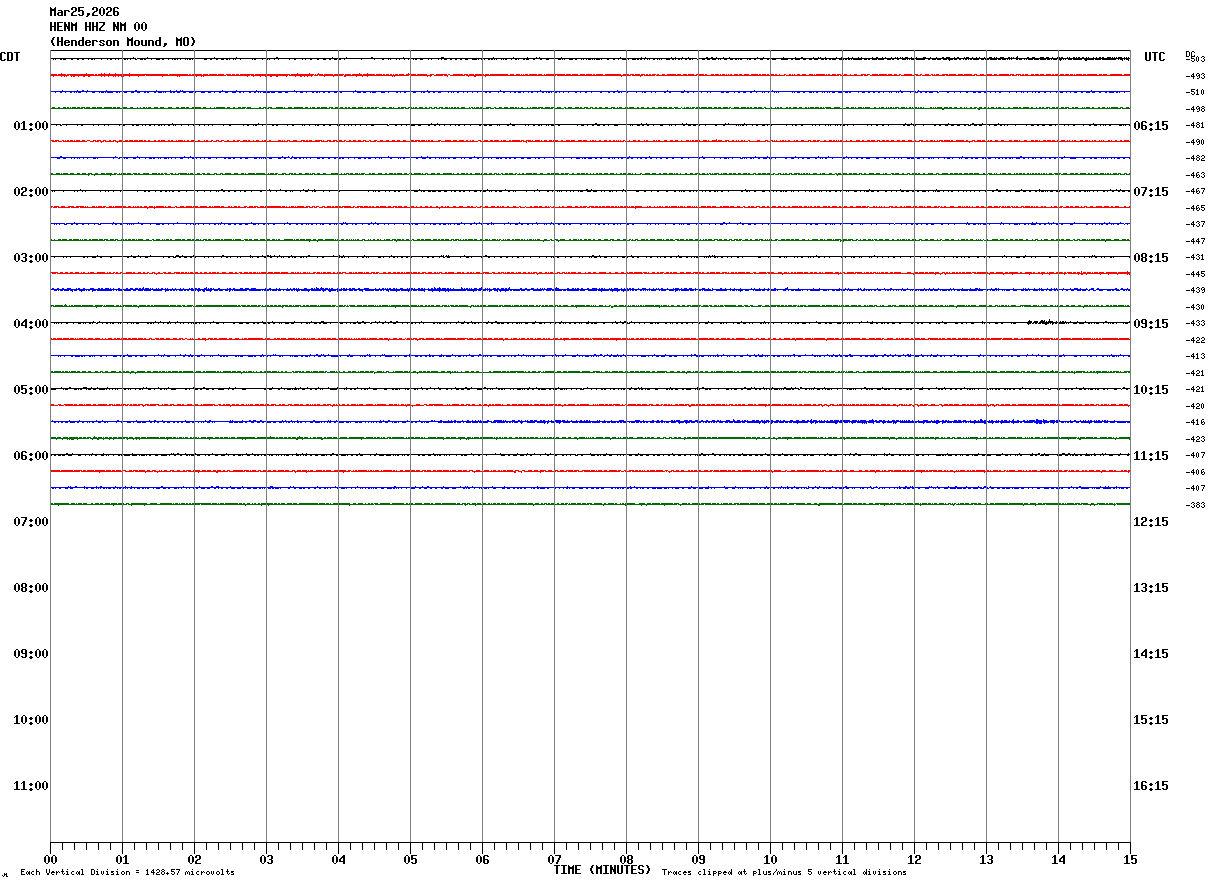This screenshot has width=1210, height=886.
Task: Click the 10 minute axis tick label
Action: (x=770, y=859)
